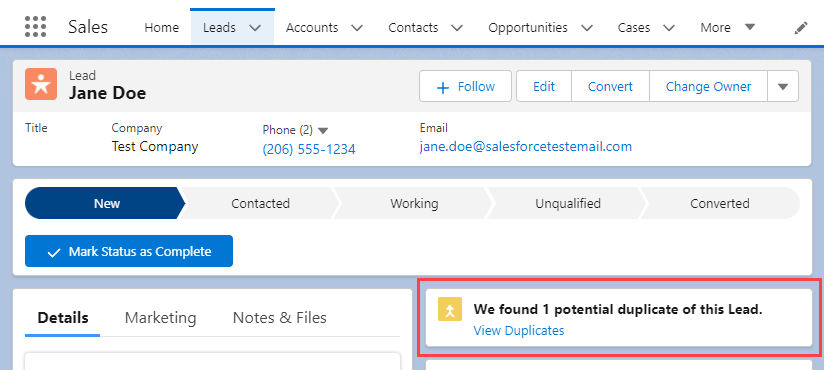Expand the Cases tab dropdown chevron
The image size is (824, 370).
click(x=668, y=28)
